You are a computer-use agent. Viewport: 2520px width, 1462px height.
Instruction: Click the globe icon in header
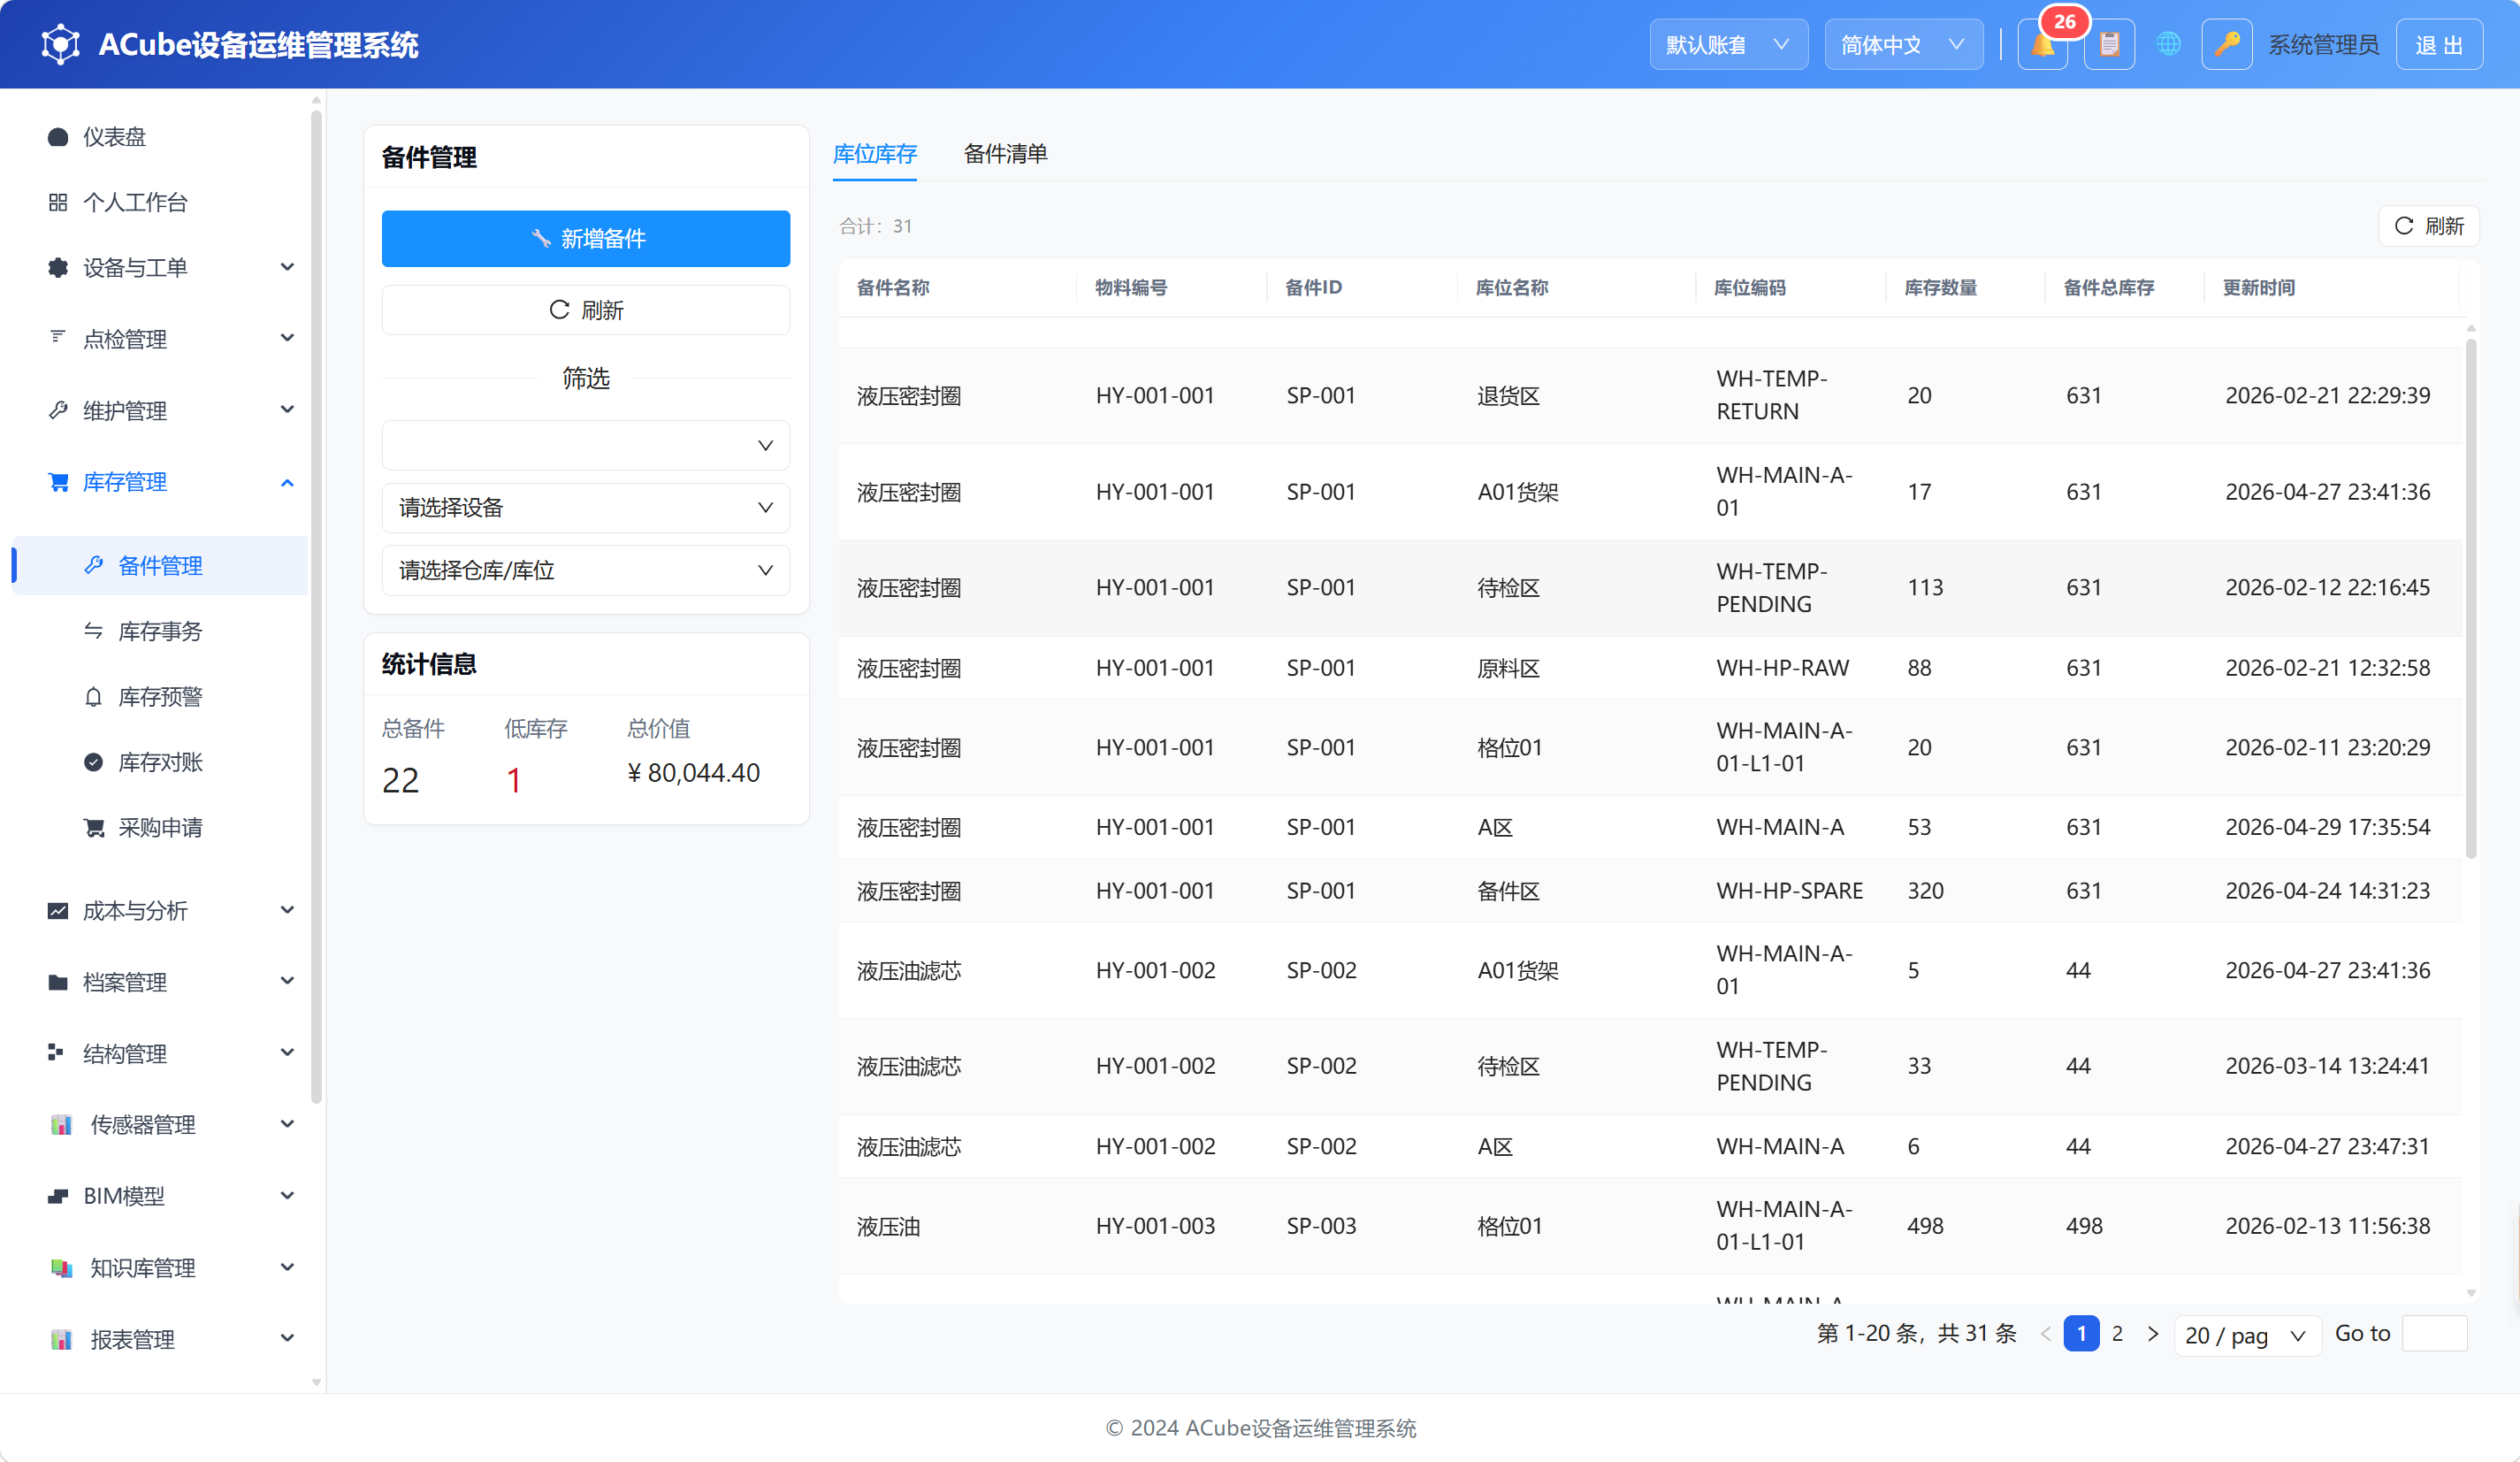click(2168, 44)
